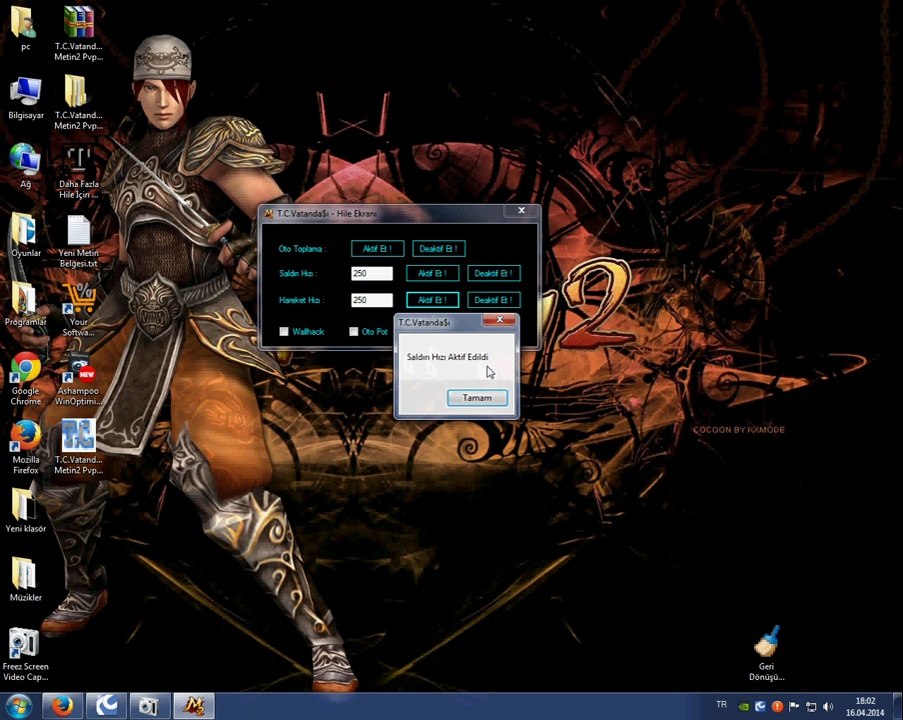Switch to the Metin2 hack taskbar button
Viewport: 903px width, 720px height.
pos(194,706)
